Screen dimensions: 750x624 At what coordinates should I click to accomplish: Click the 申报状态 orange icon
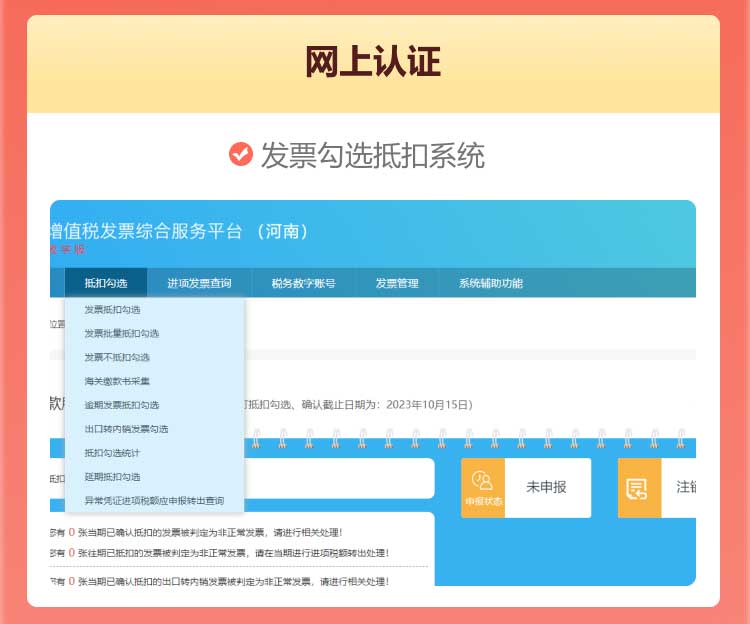(x=483, y=487)
